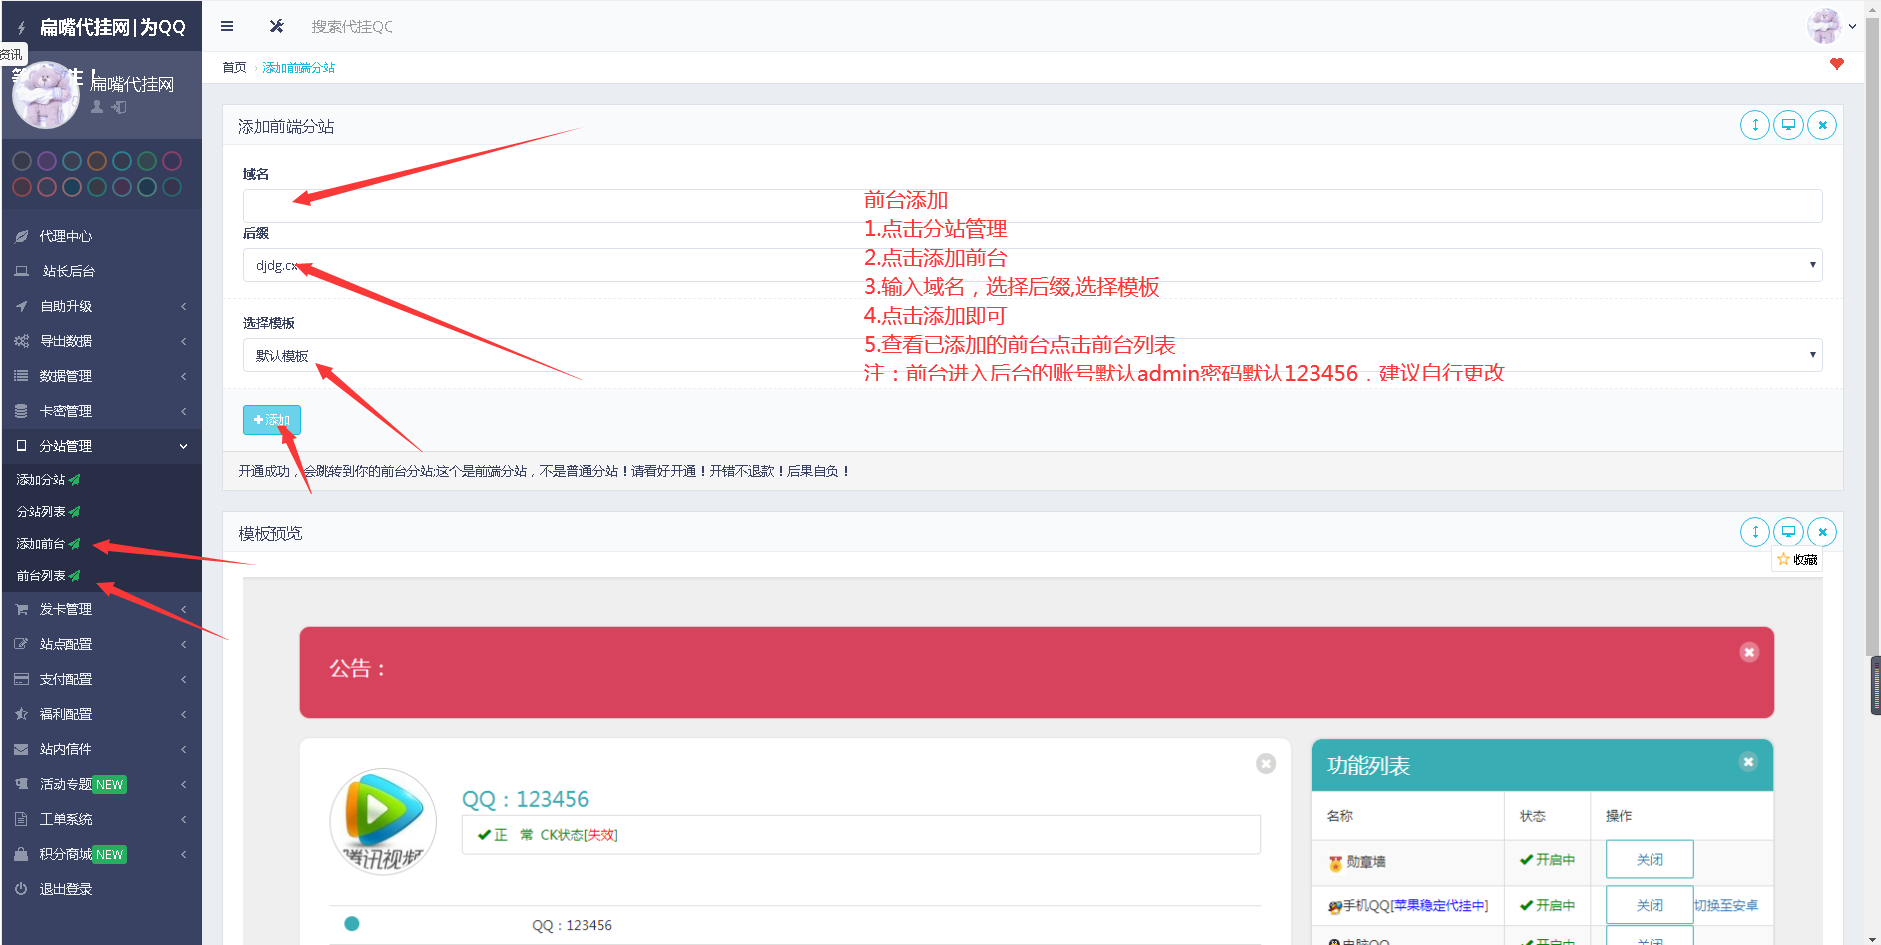Screen dimensions: 1881x945
Task: Expand 积分商城 NEW sidebar menu
Action: [x=101, y=854]
